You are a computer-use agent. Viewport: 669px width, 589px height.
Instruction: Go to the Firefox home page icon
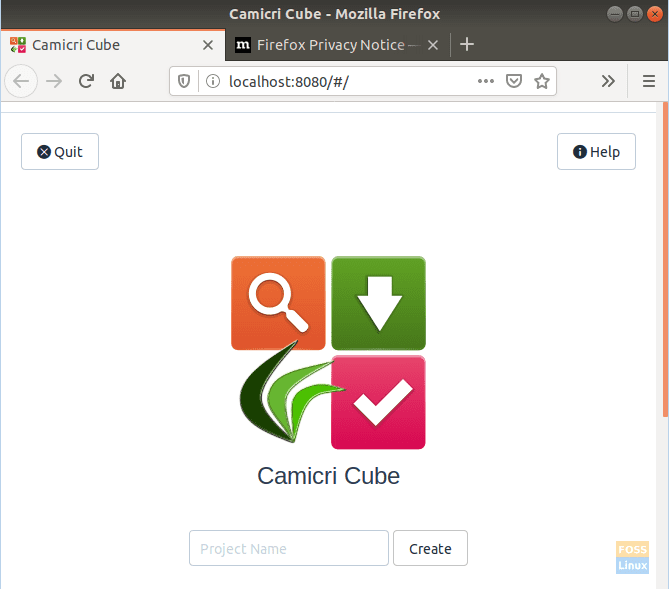pos(118,82)
